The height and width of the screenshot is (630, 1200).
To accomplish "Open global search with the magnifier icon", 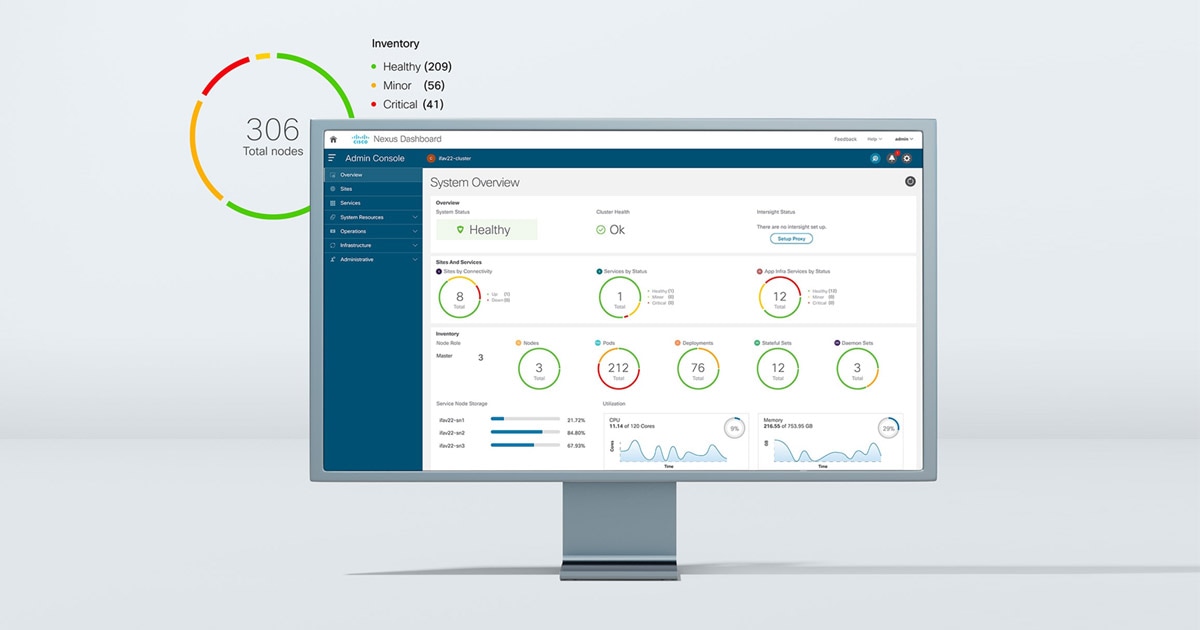I will tap(875, 158).
